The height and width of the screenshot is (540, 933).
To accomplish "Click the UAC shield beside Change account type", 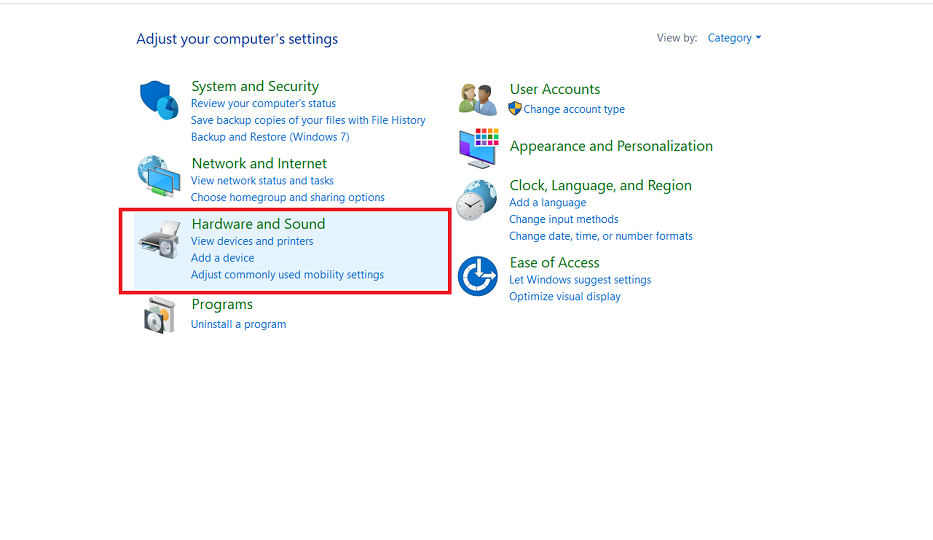I will [515, 109].
